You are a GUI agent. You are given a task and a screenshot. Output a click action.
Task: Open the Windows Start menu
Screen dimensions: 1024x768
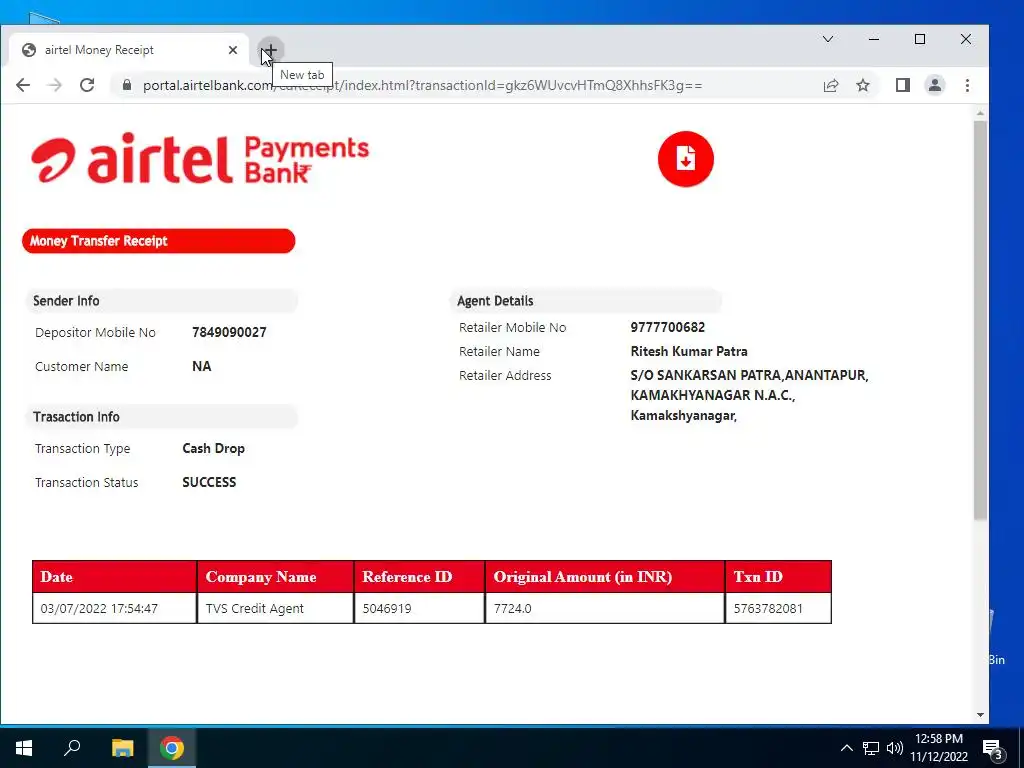pos(24,748)
